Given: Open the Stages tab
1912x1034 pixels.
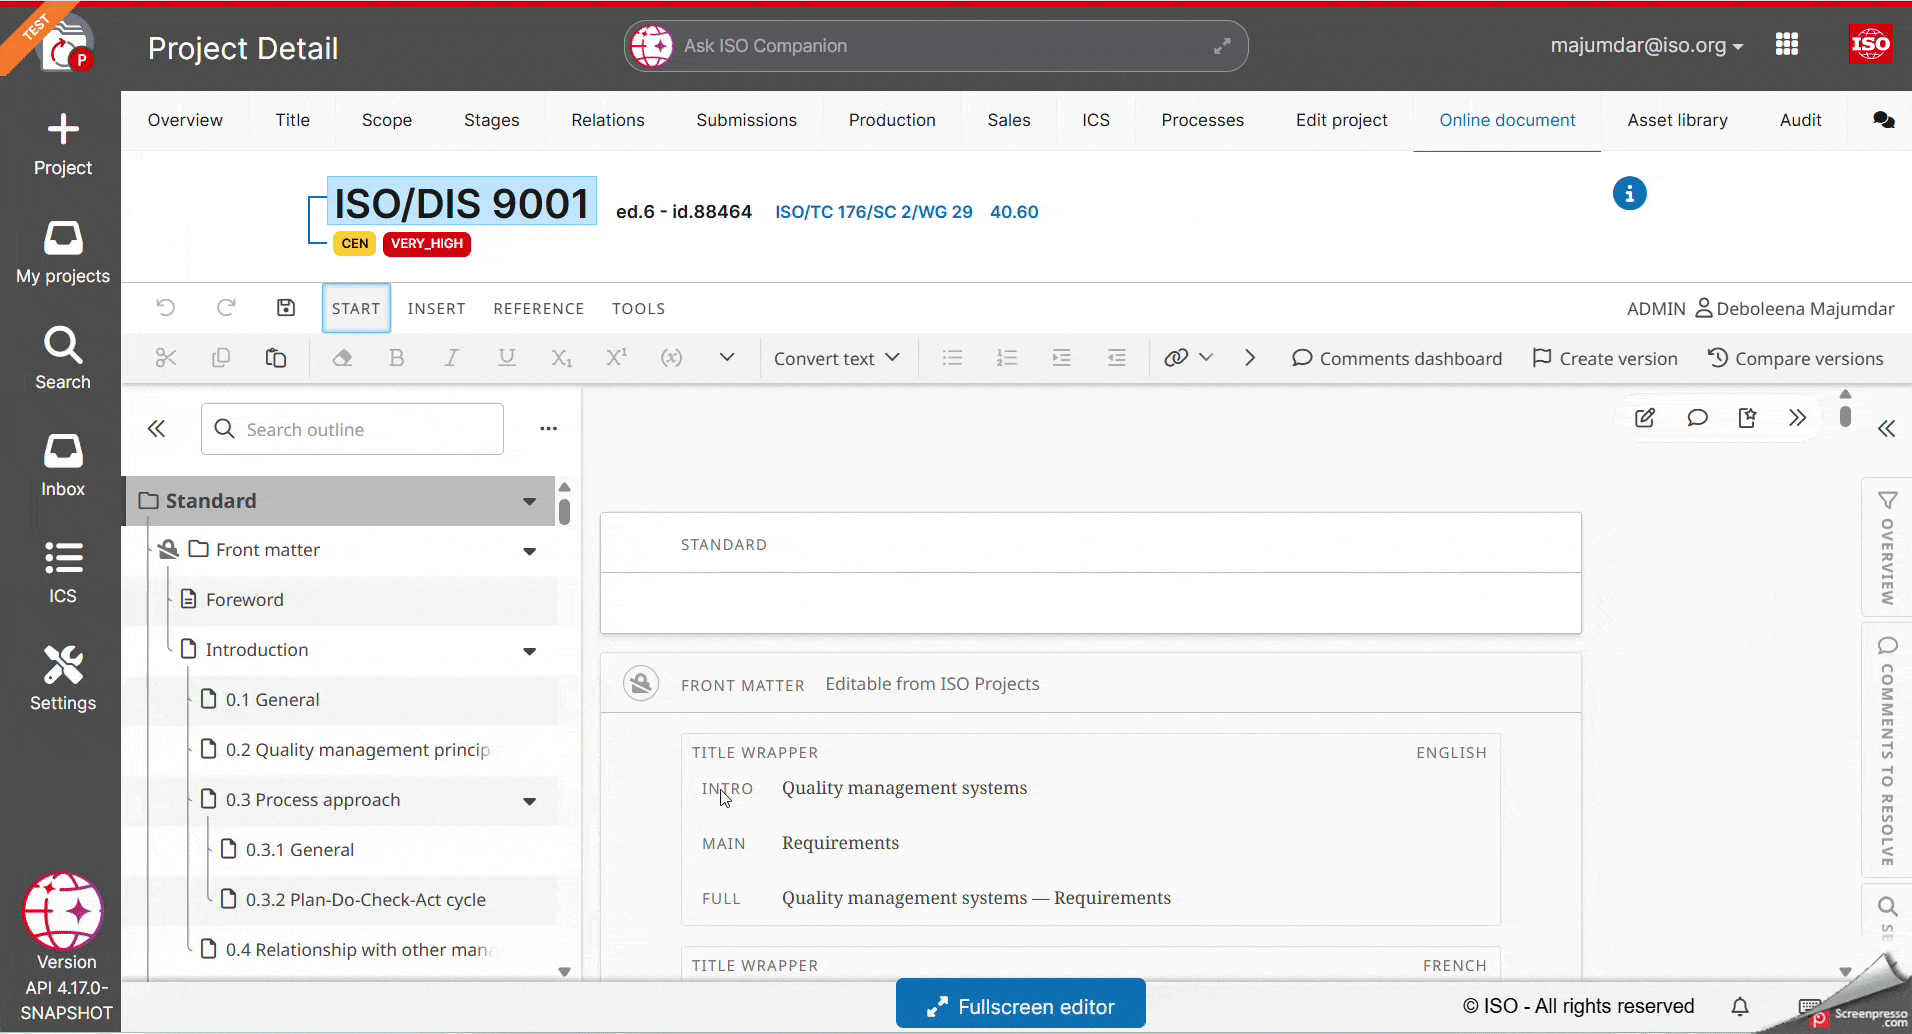Looking at the screenshot, I should click(x=491, y=120).
